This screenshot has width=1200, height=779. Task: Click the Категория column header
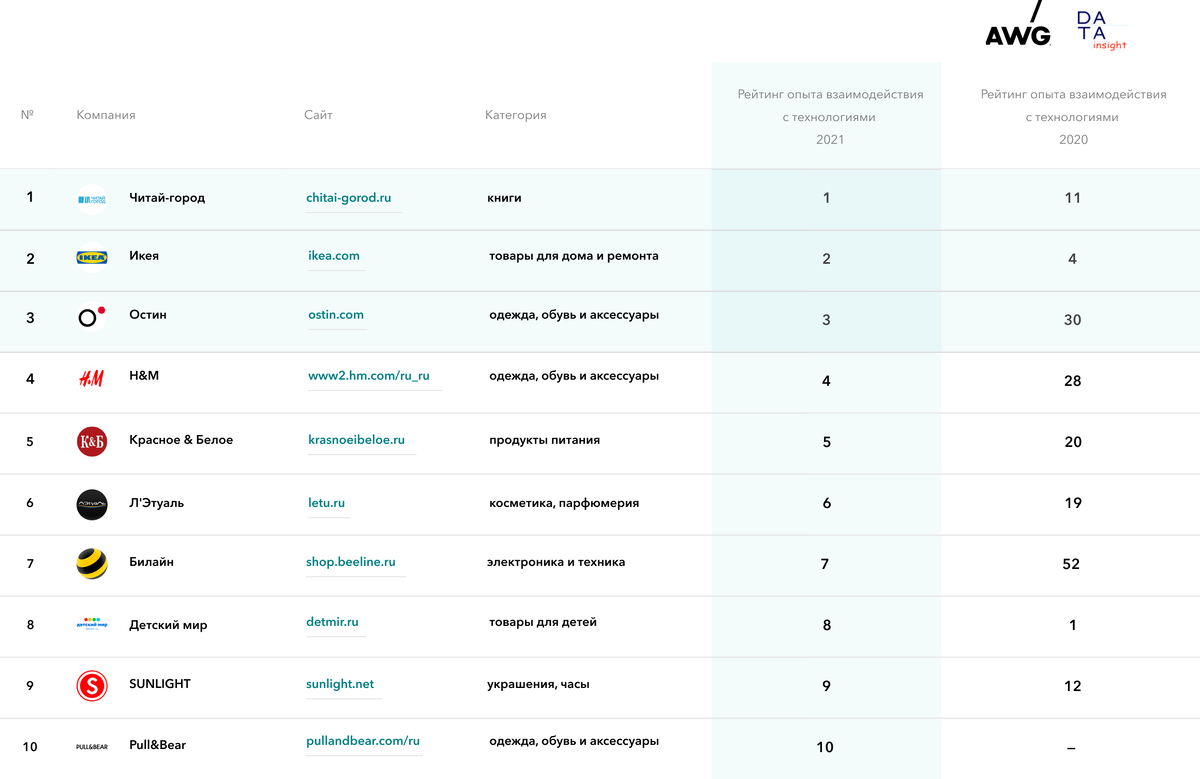[516, 115]
